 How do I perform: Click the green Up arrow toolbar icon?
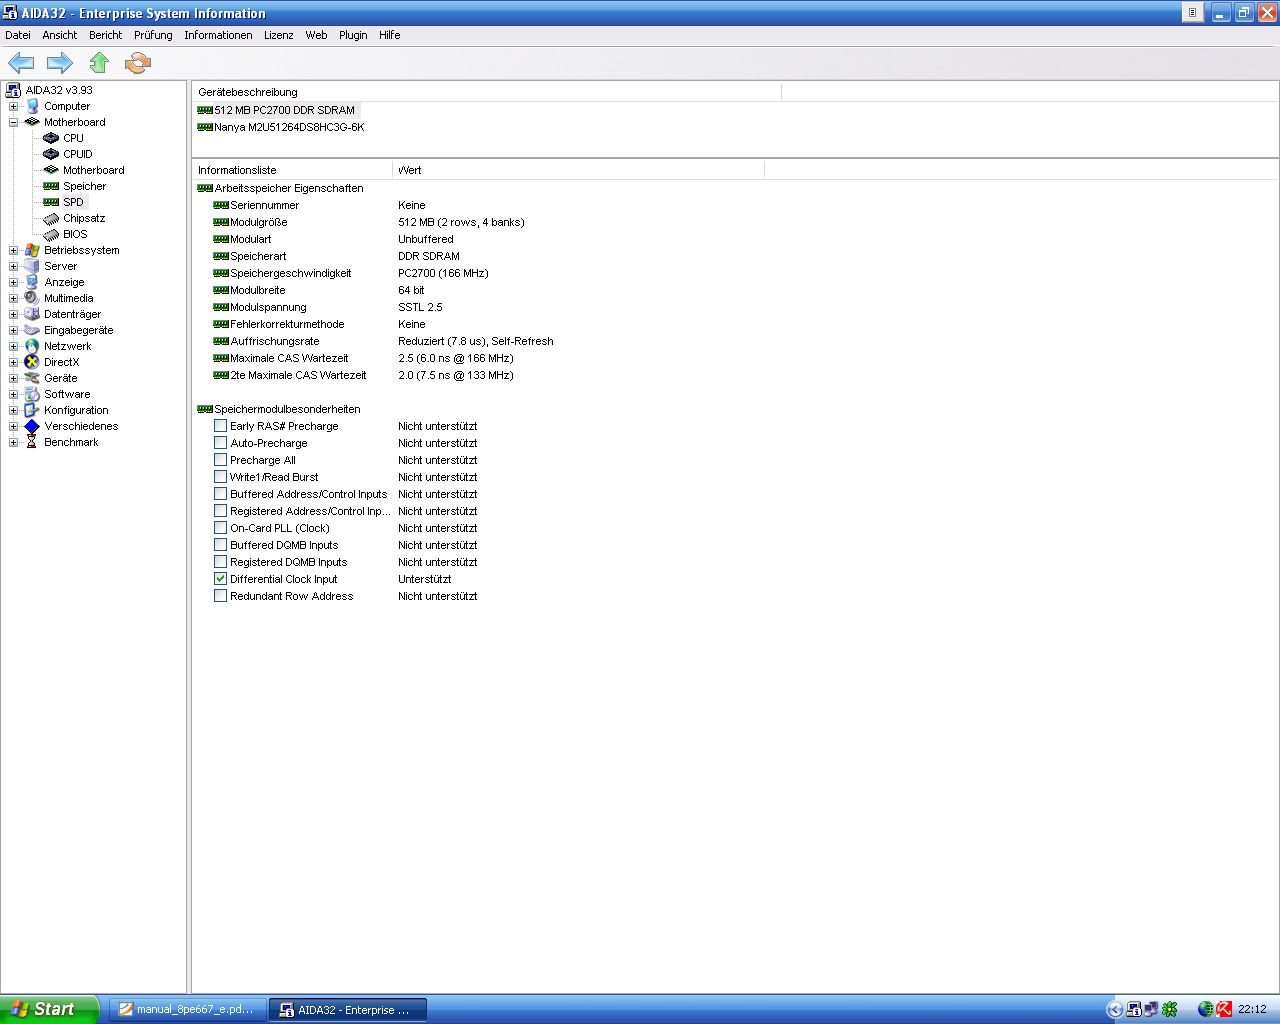point(99,63)
